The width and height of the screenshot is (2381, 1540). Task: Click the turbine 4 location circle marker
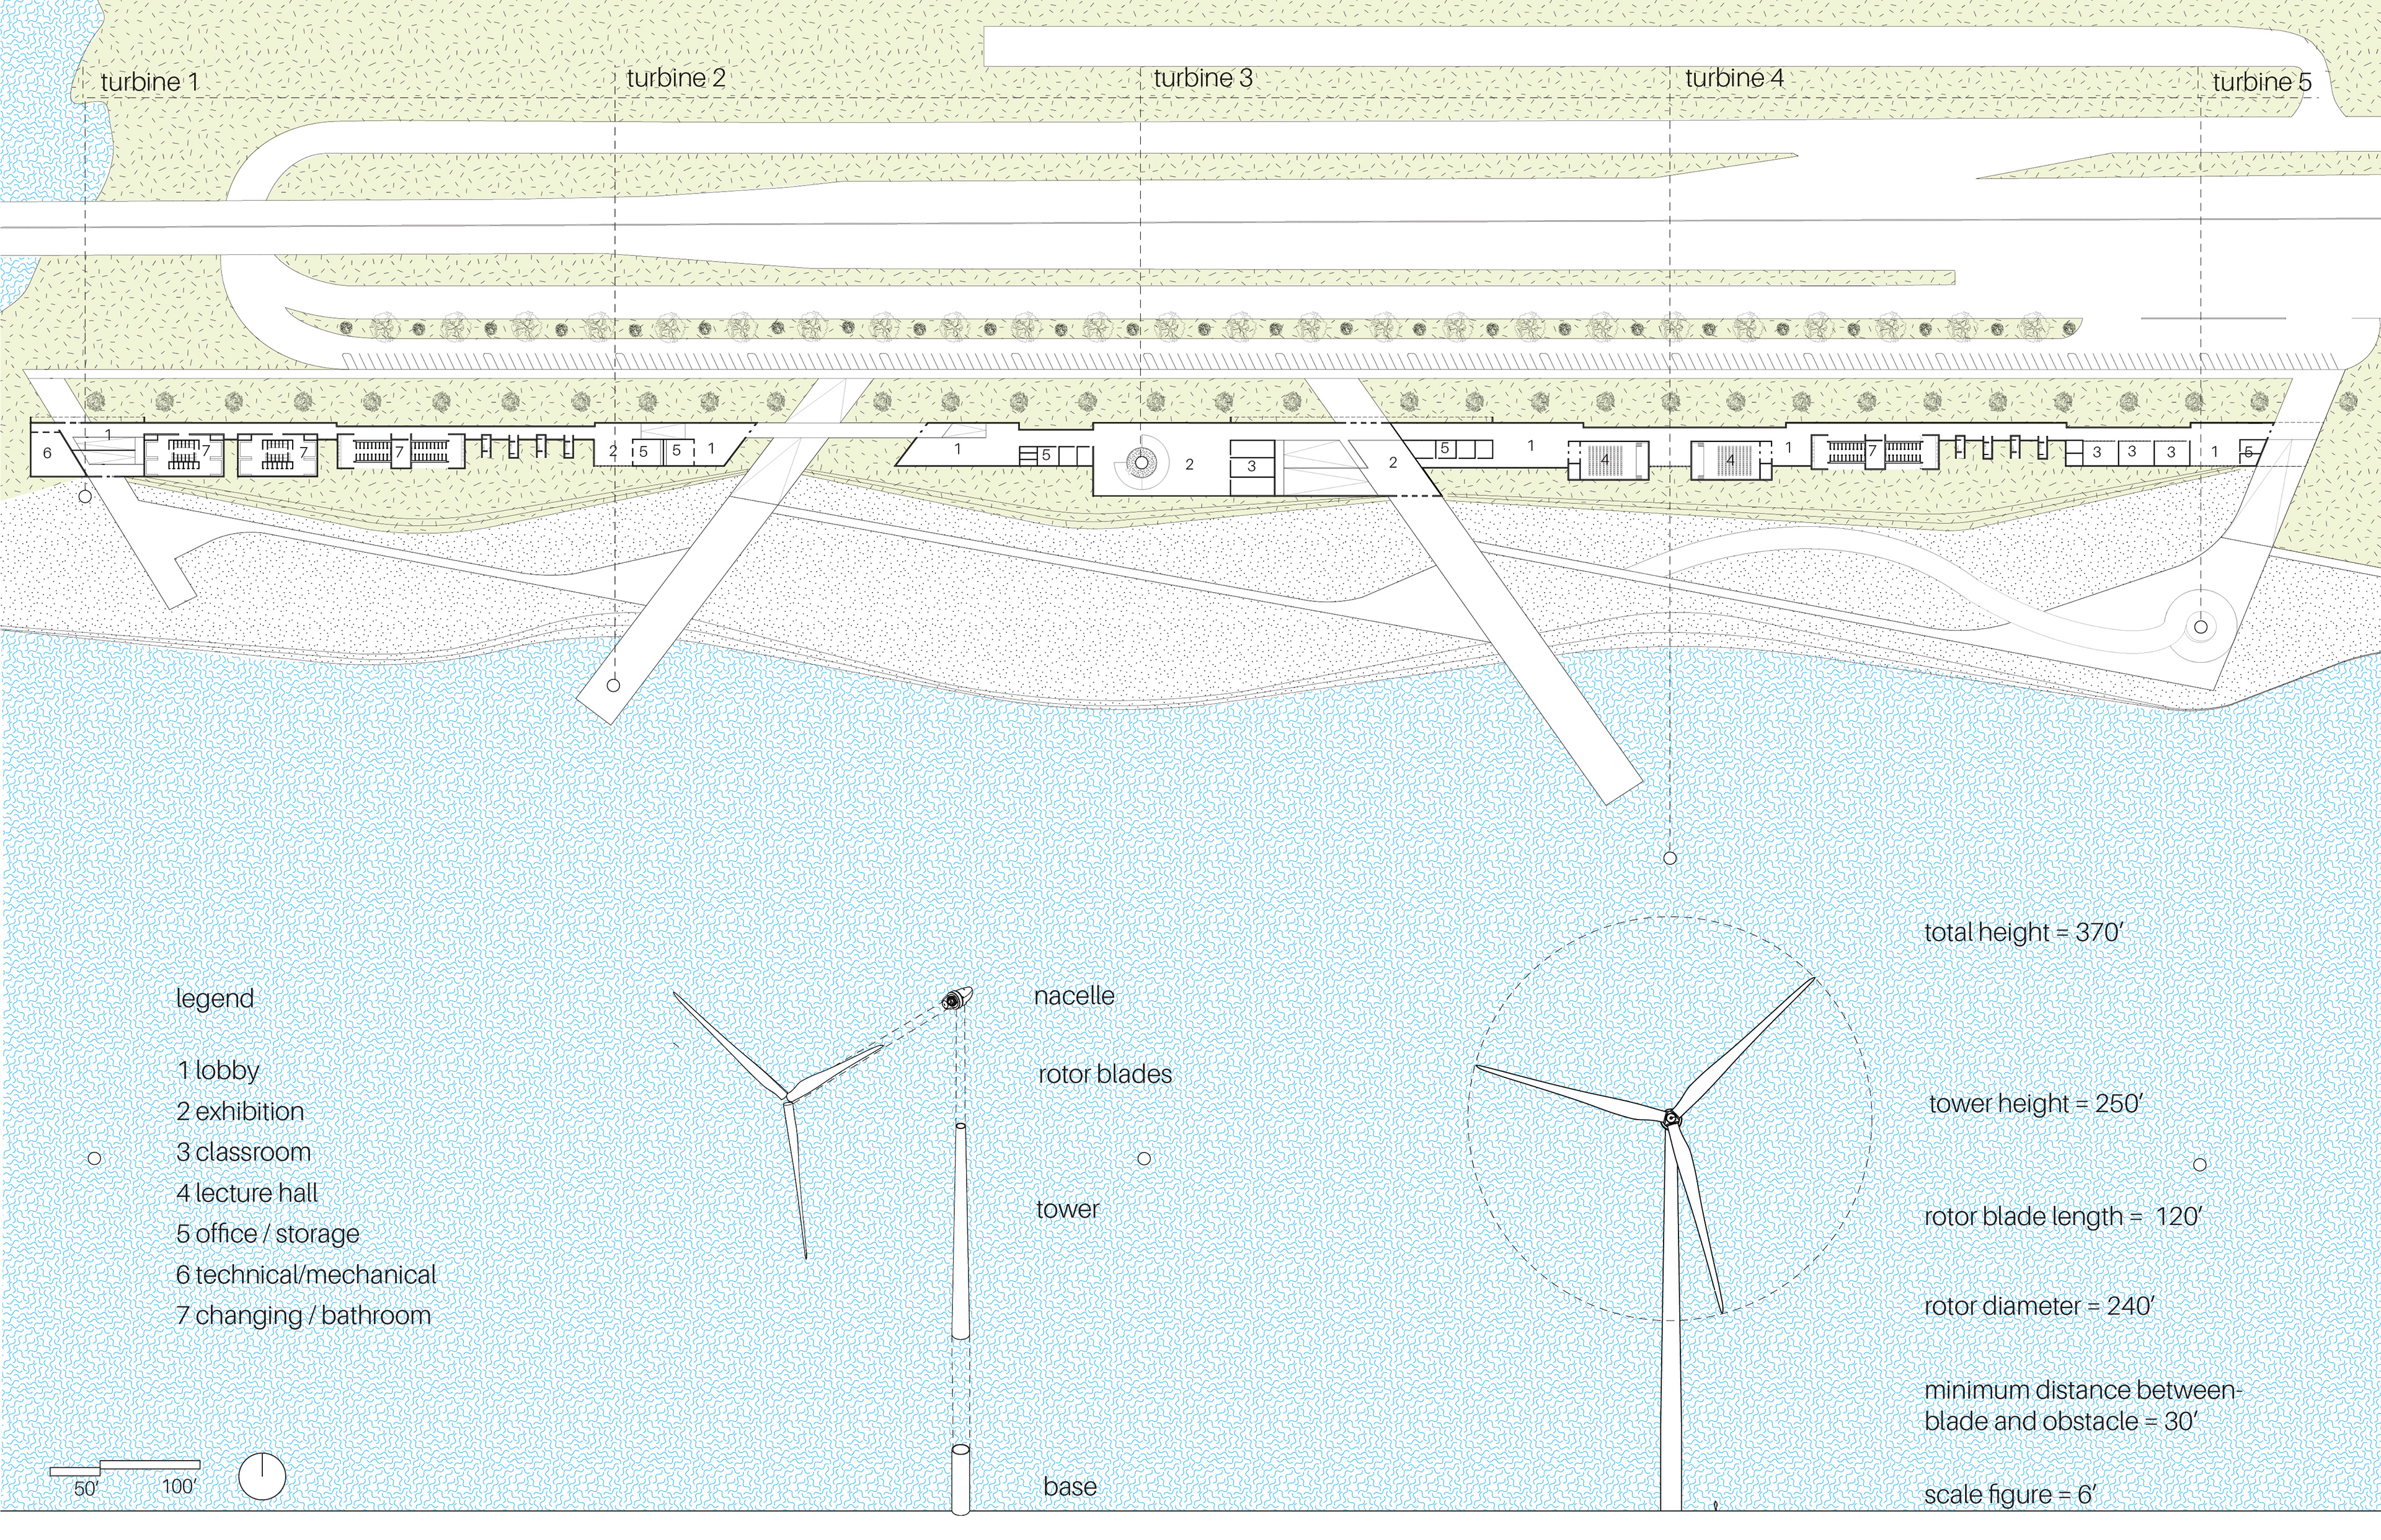point(1669,858)
